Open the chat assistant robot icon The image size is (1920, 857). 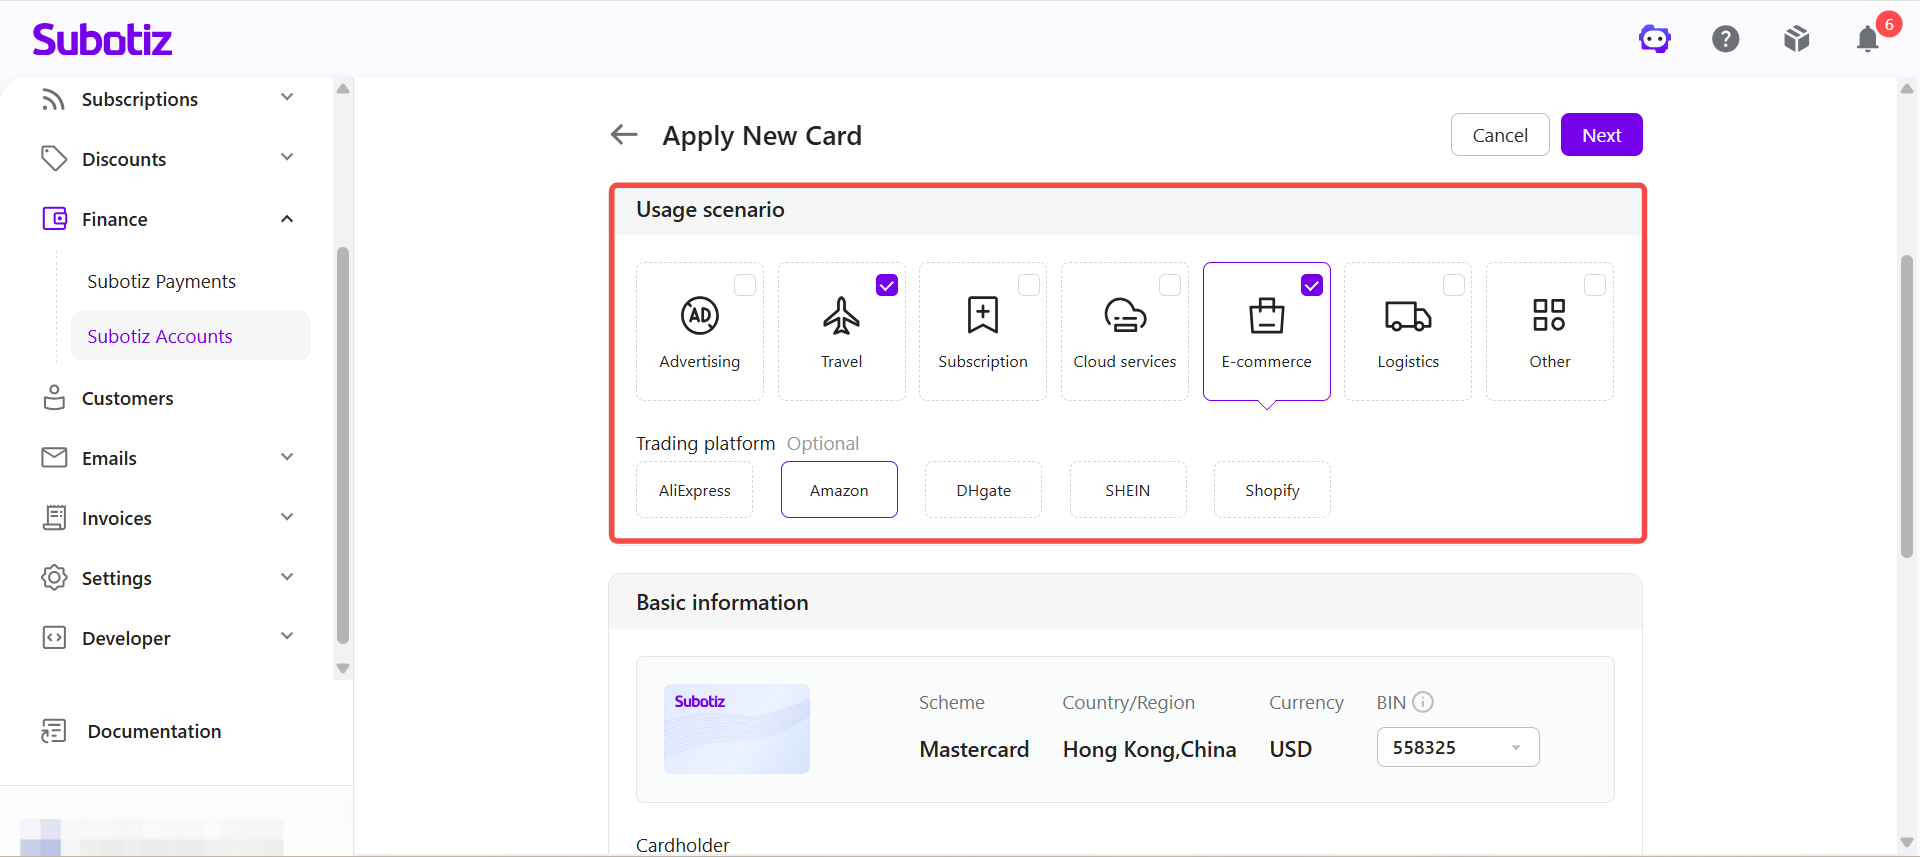click(1655, 39)
